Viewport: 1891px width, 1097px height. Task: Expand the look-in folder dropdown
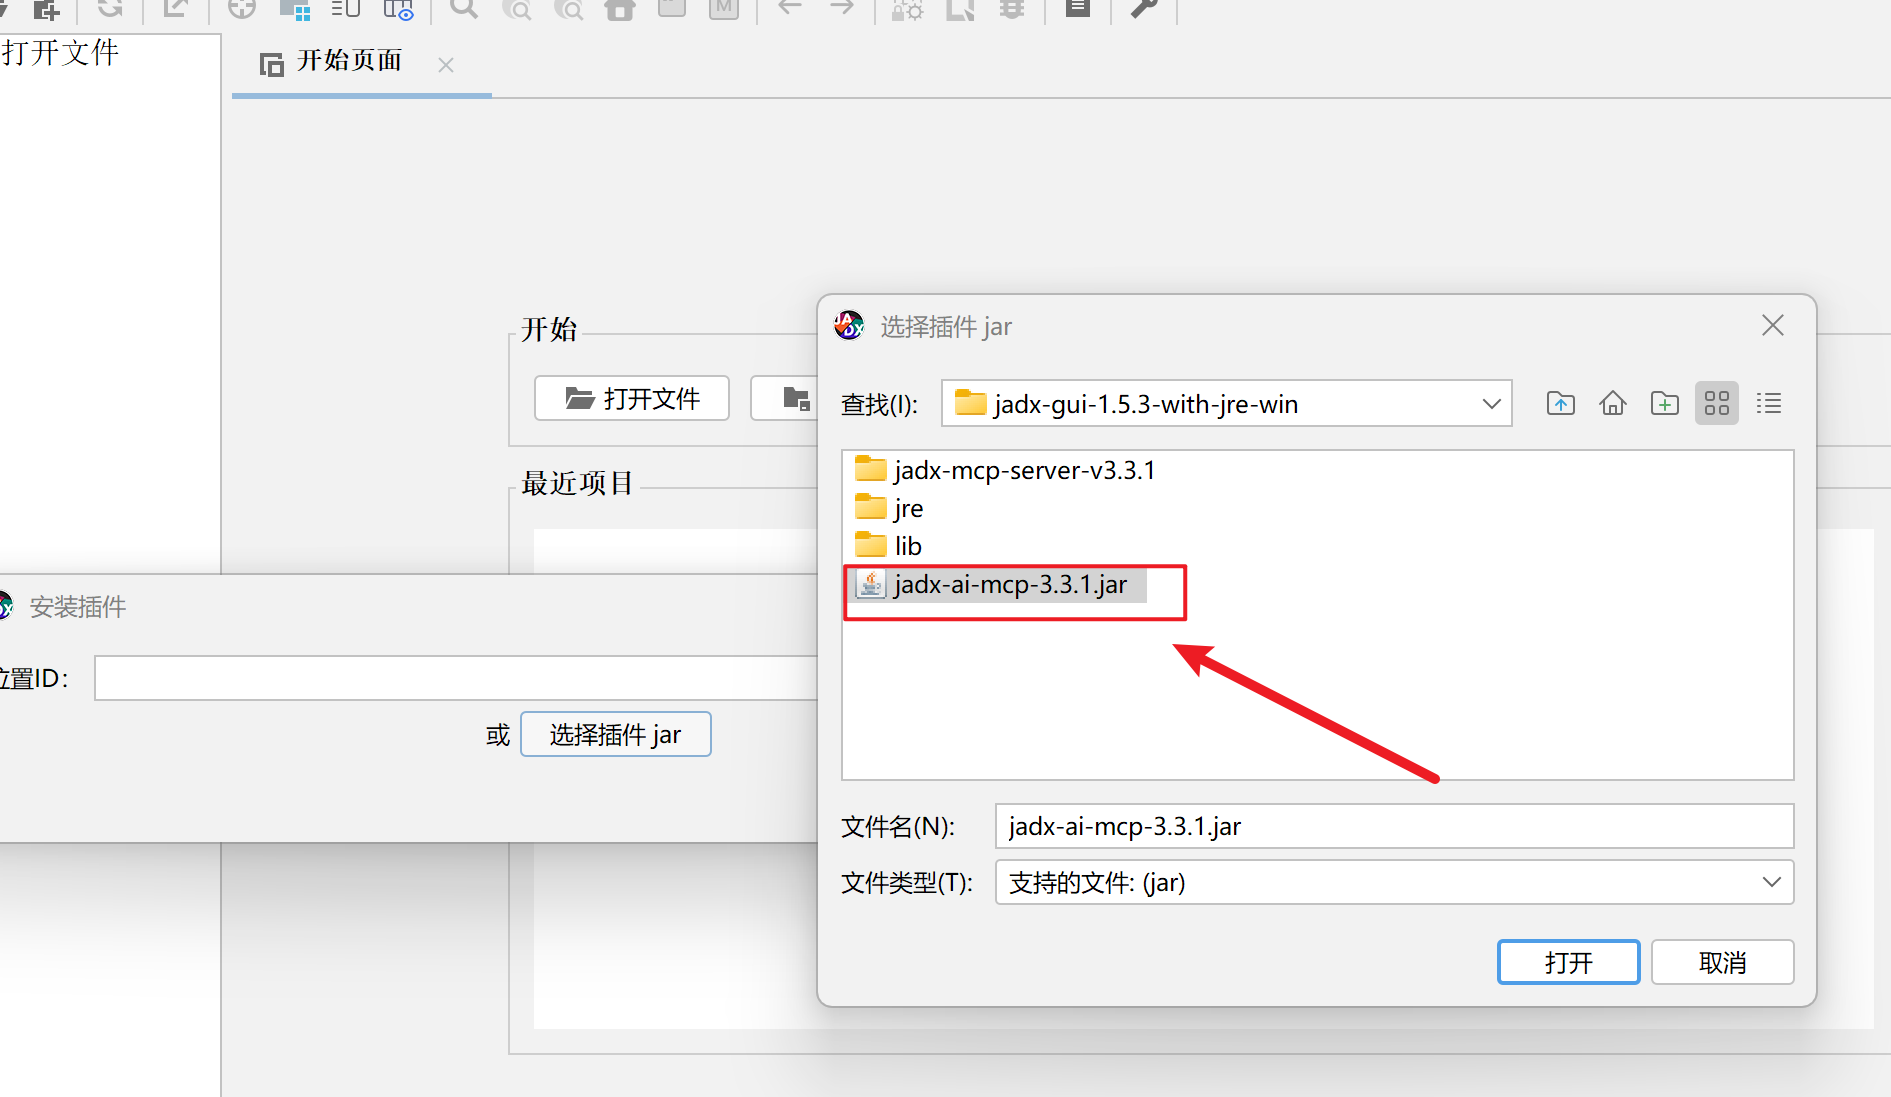1491,404
